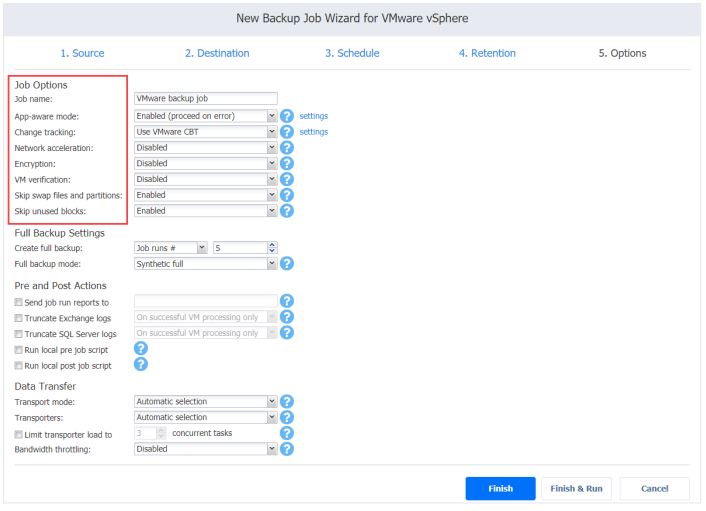Open disabled SQL Server logs processing dropdown

click(205, 333)
